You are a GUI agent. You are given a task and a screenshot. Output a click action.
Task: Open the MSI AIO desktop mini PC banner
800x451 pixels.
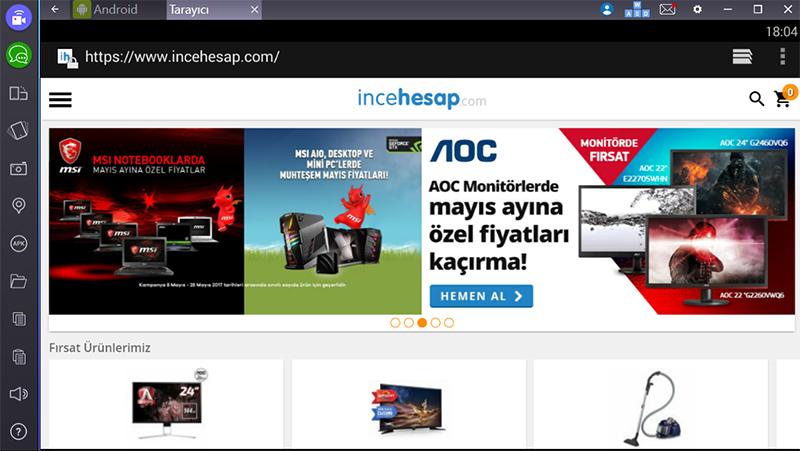point(333,221)
